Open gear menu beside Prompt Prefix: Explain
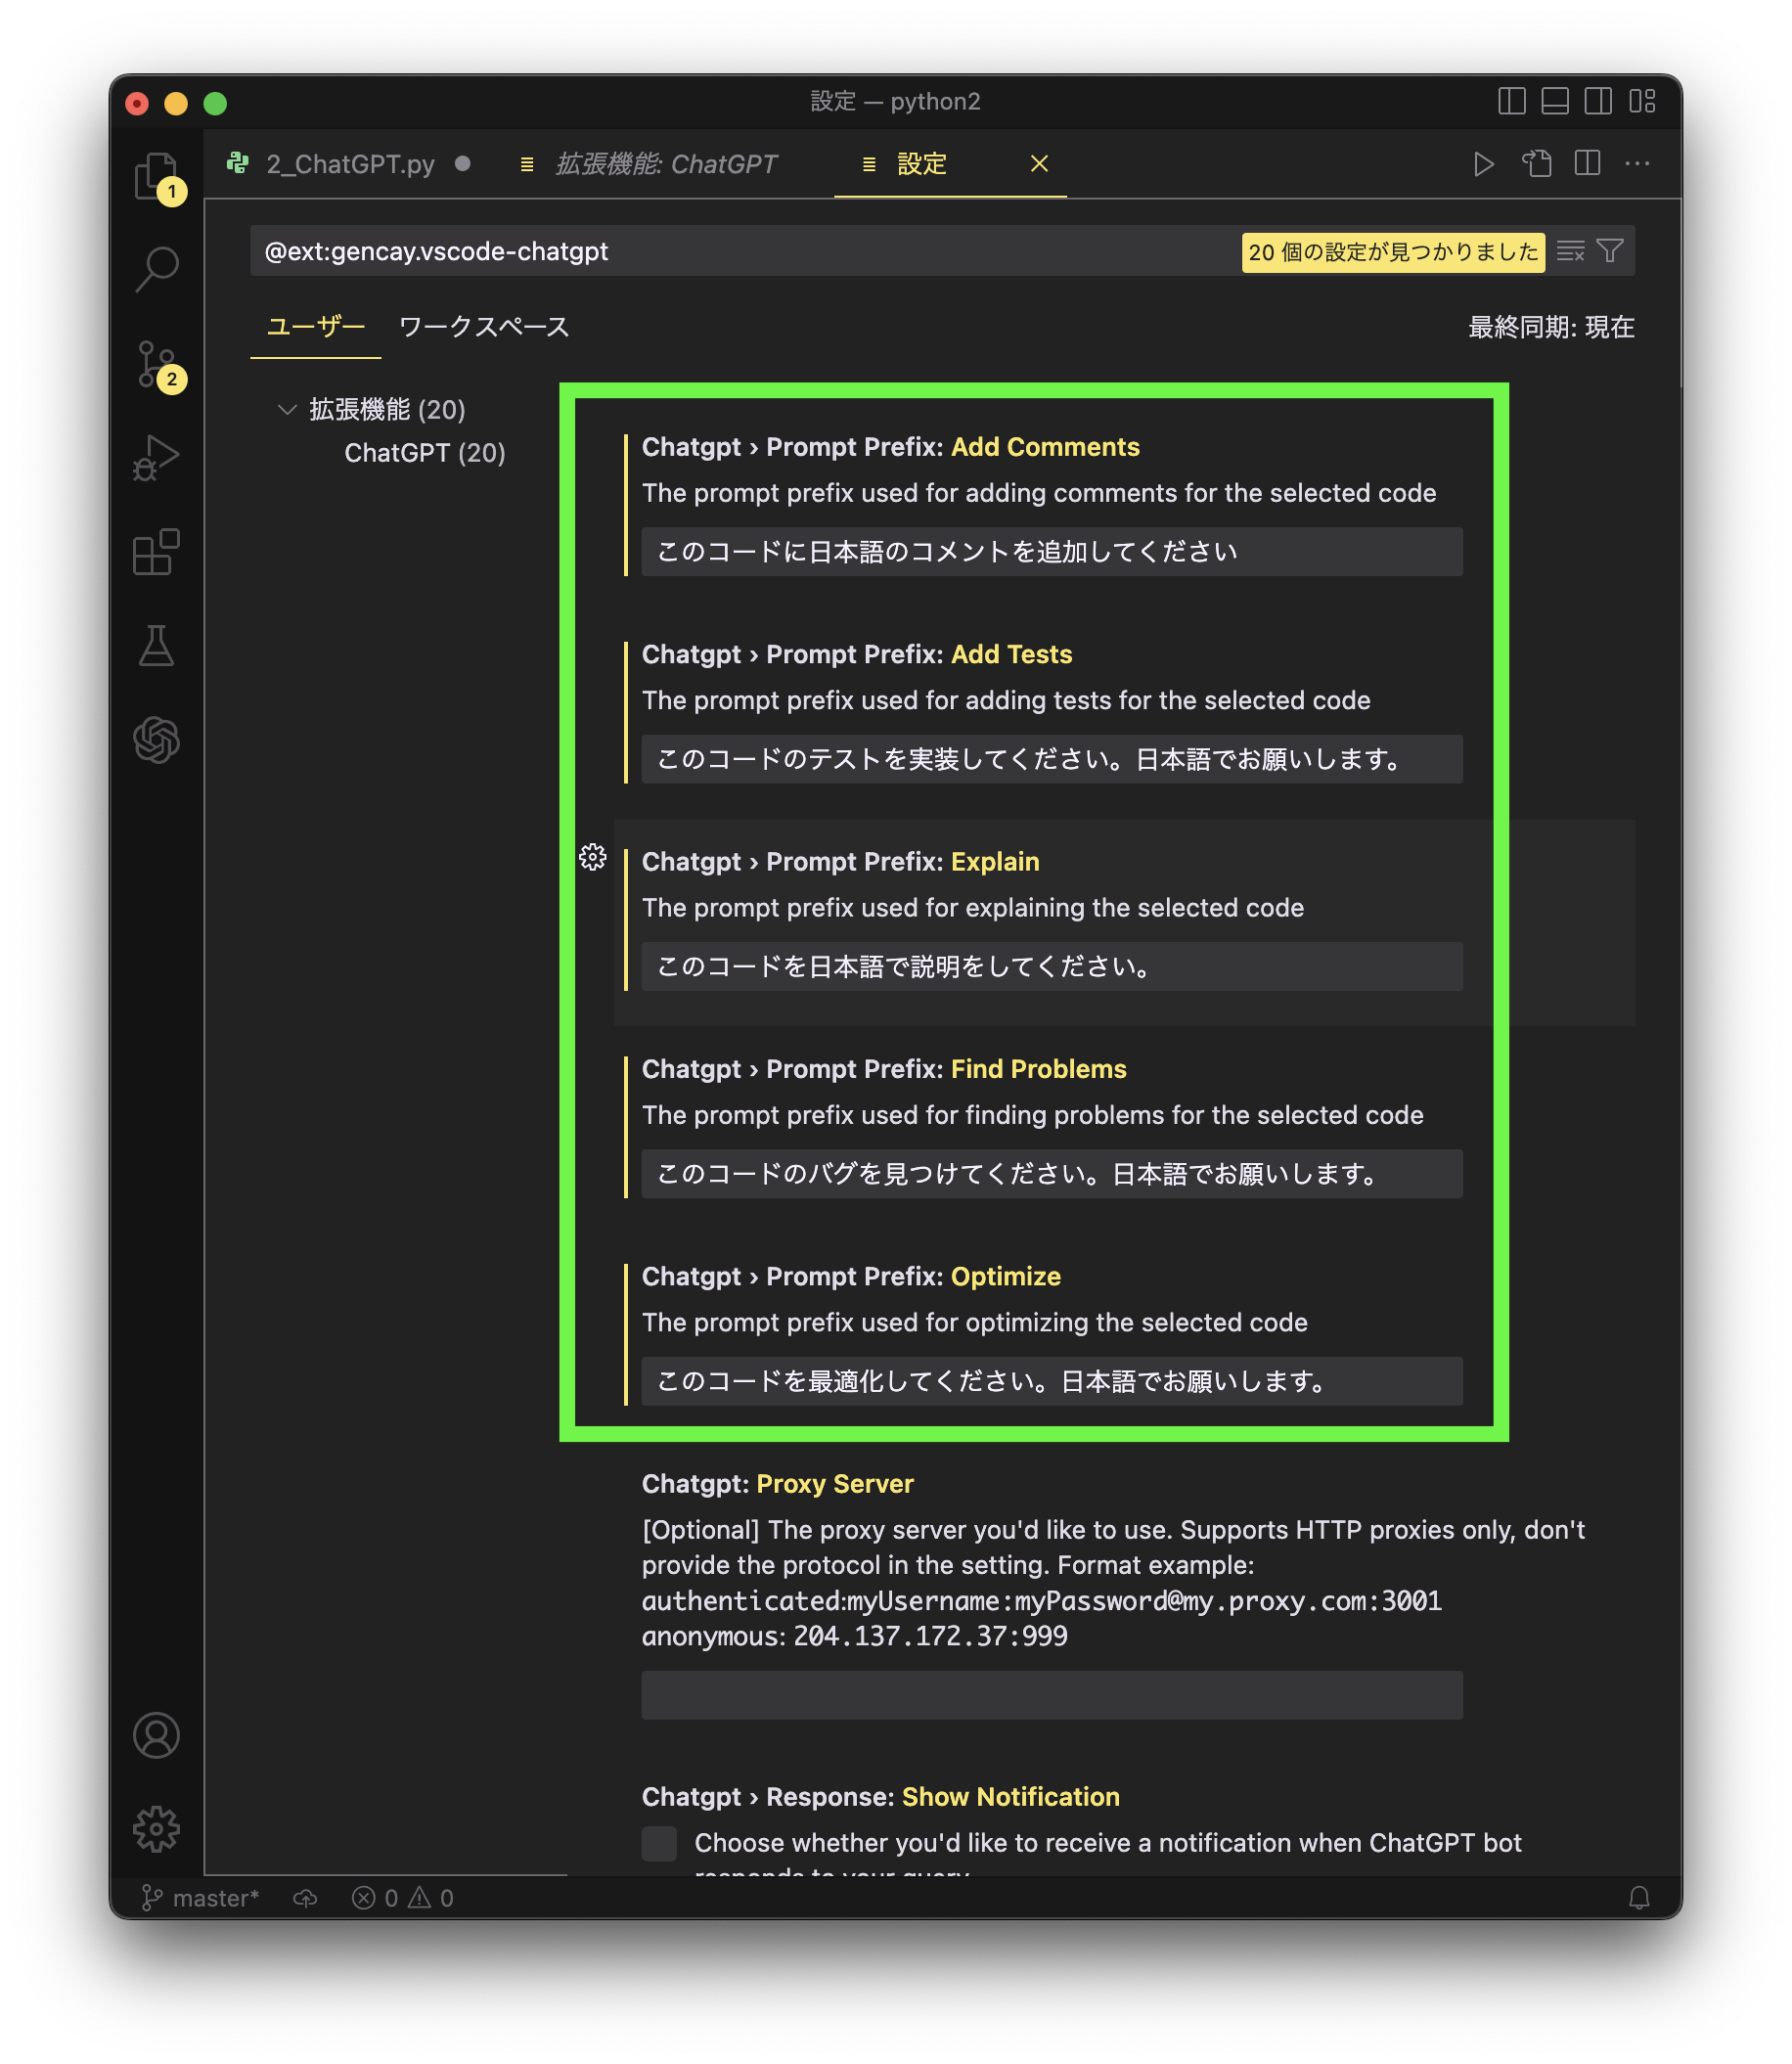The width and height of the screenshot is (1792, 2064). click(x=593, y=857)
